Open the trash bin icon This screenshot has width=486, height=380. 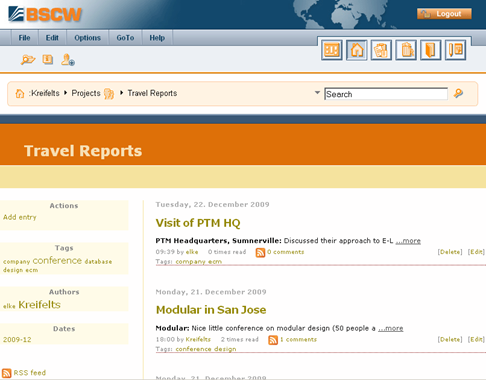tap(406, 50)
